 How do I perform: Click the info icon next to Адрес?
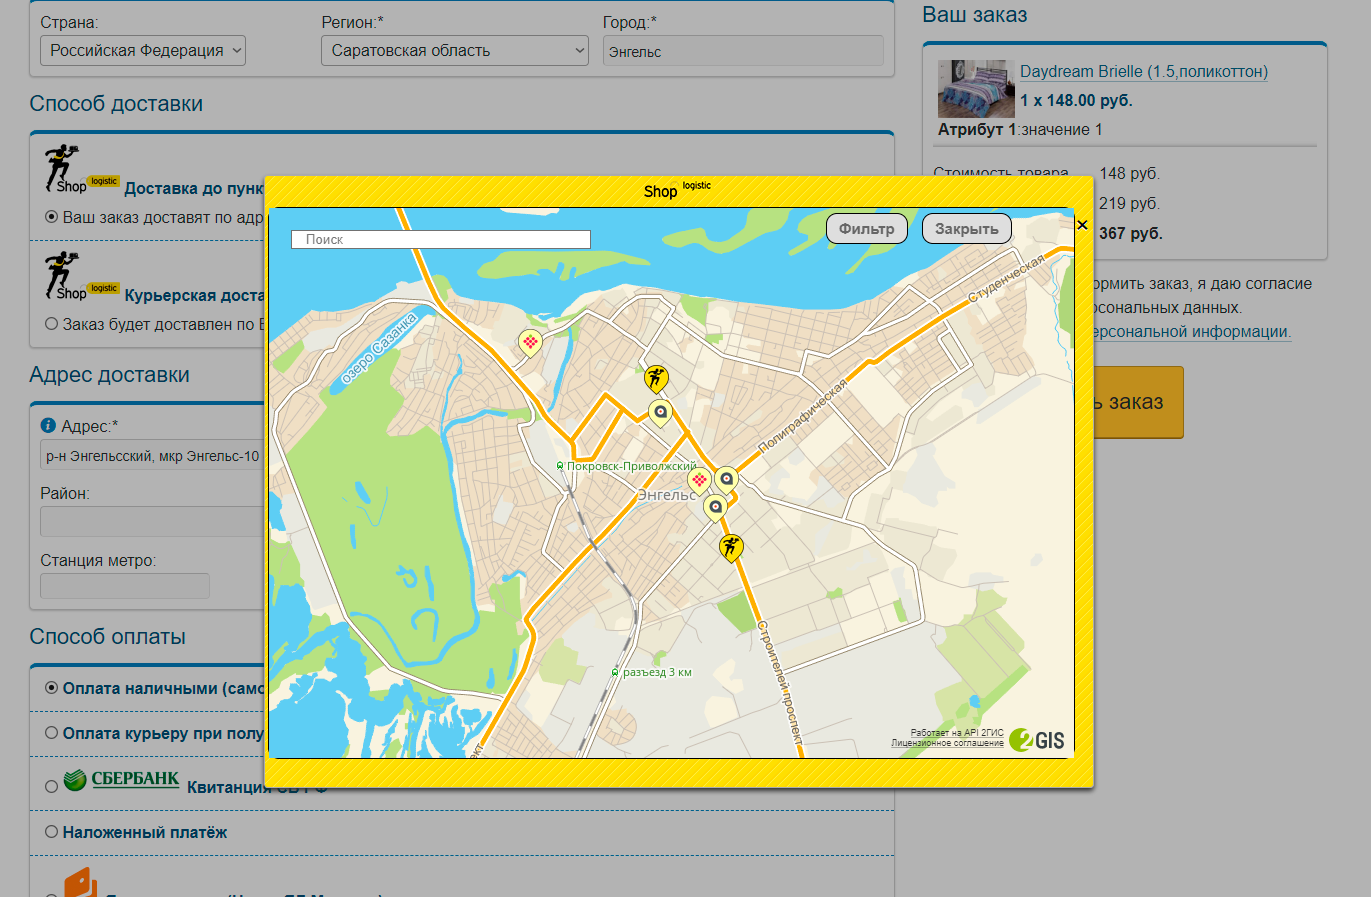(48, 426)
